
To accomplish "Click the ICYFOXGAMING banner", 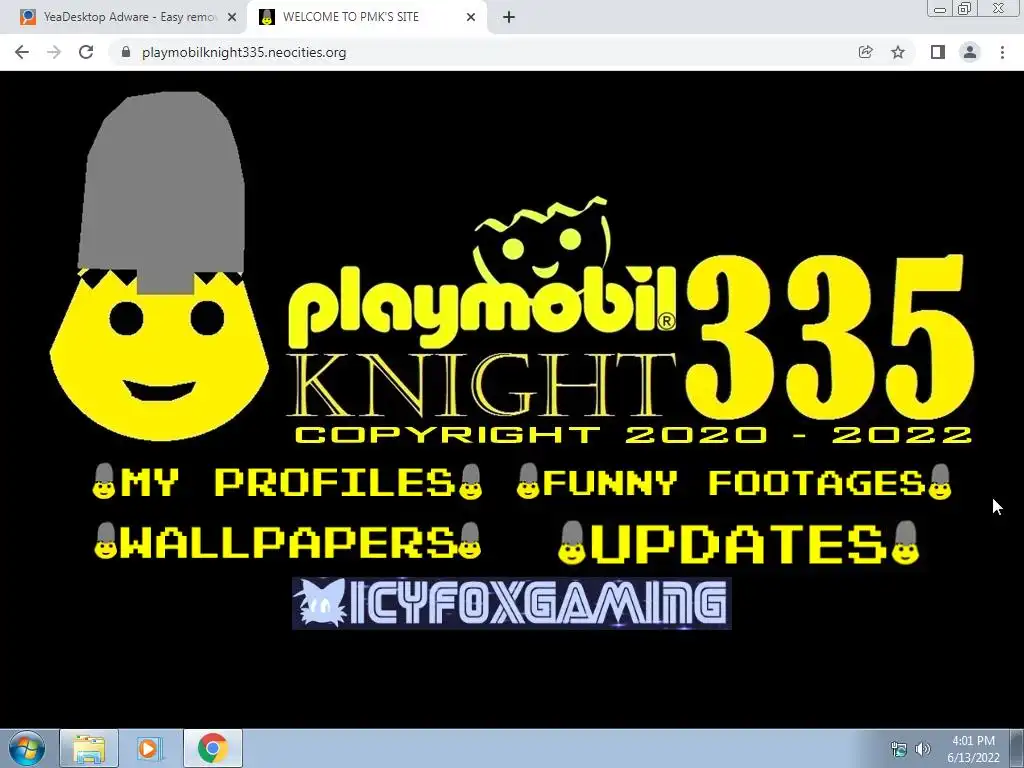I will click(511, 603).
